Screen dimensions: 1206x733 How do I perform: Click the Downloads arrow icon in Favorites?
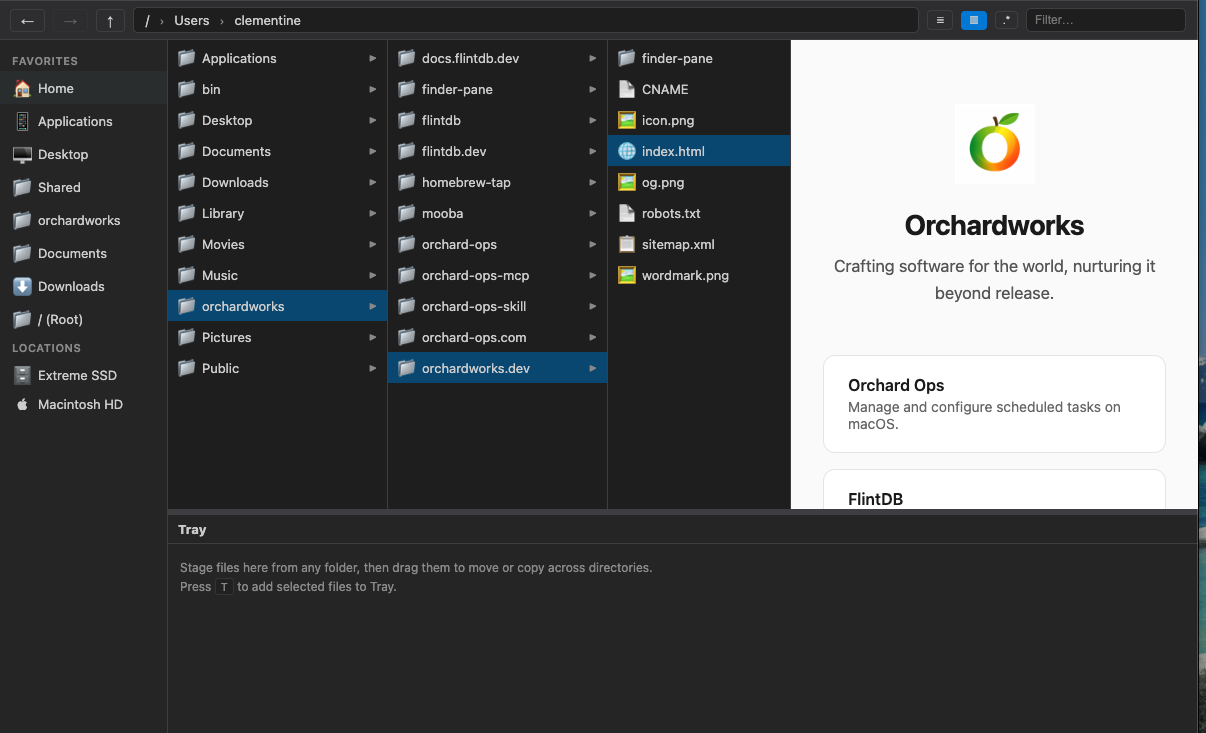(22, 287)
